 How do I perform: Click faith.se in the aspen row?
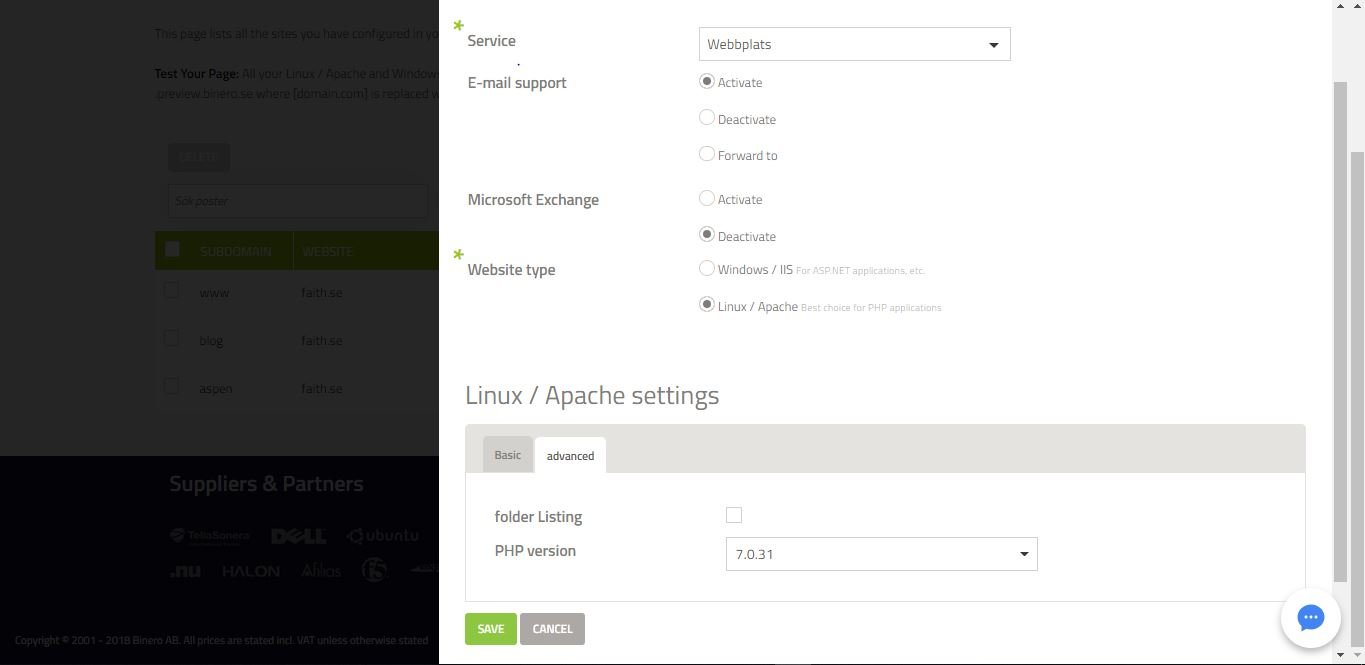[x=322, y=389]
